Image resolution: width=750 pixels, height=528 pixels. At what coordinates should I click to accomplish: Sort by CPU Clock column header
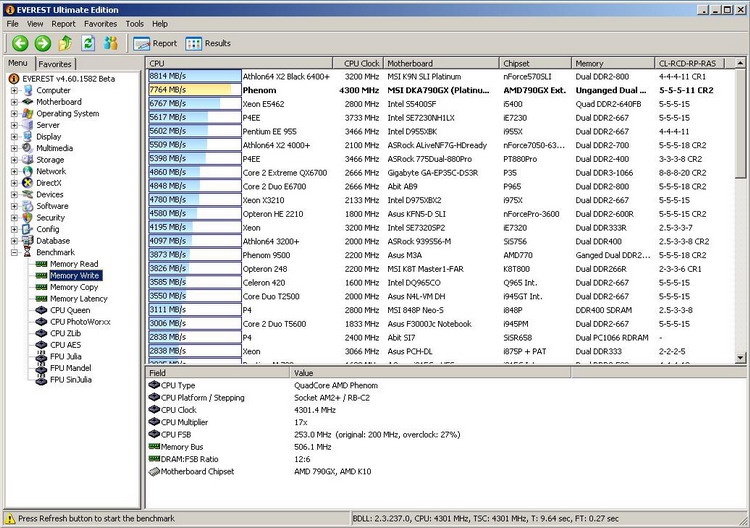coord(358,63)
